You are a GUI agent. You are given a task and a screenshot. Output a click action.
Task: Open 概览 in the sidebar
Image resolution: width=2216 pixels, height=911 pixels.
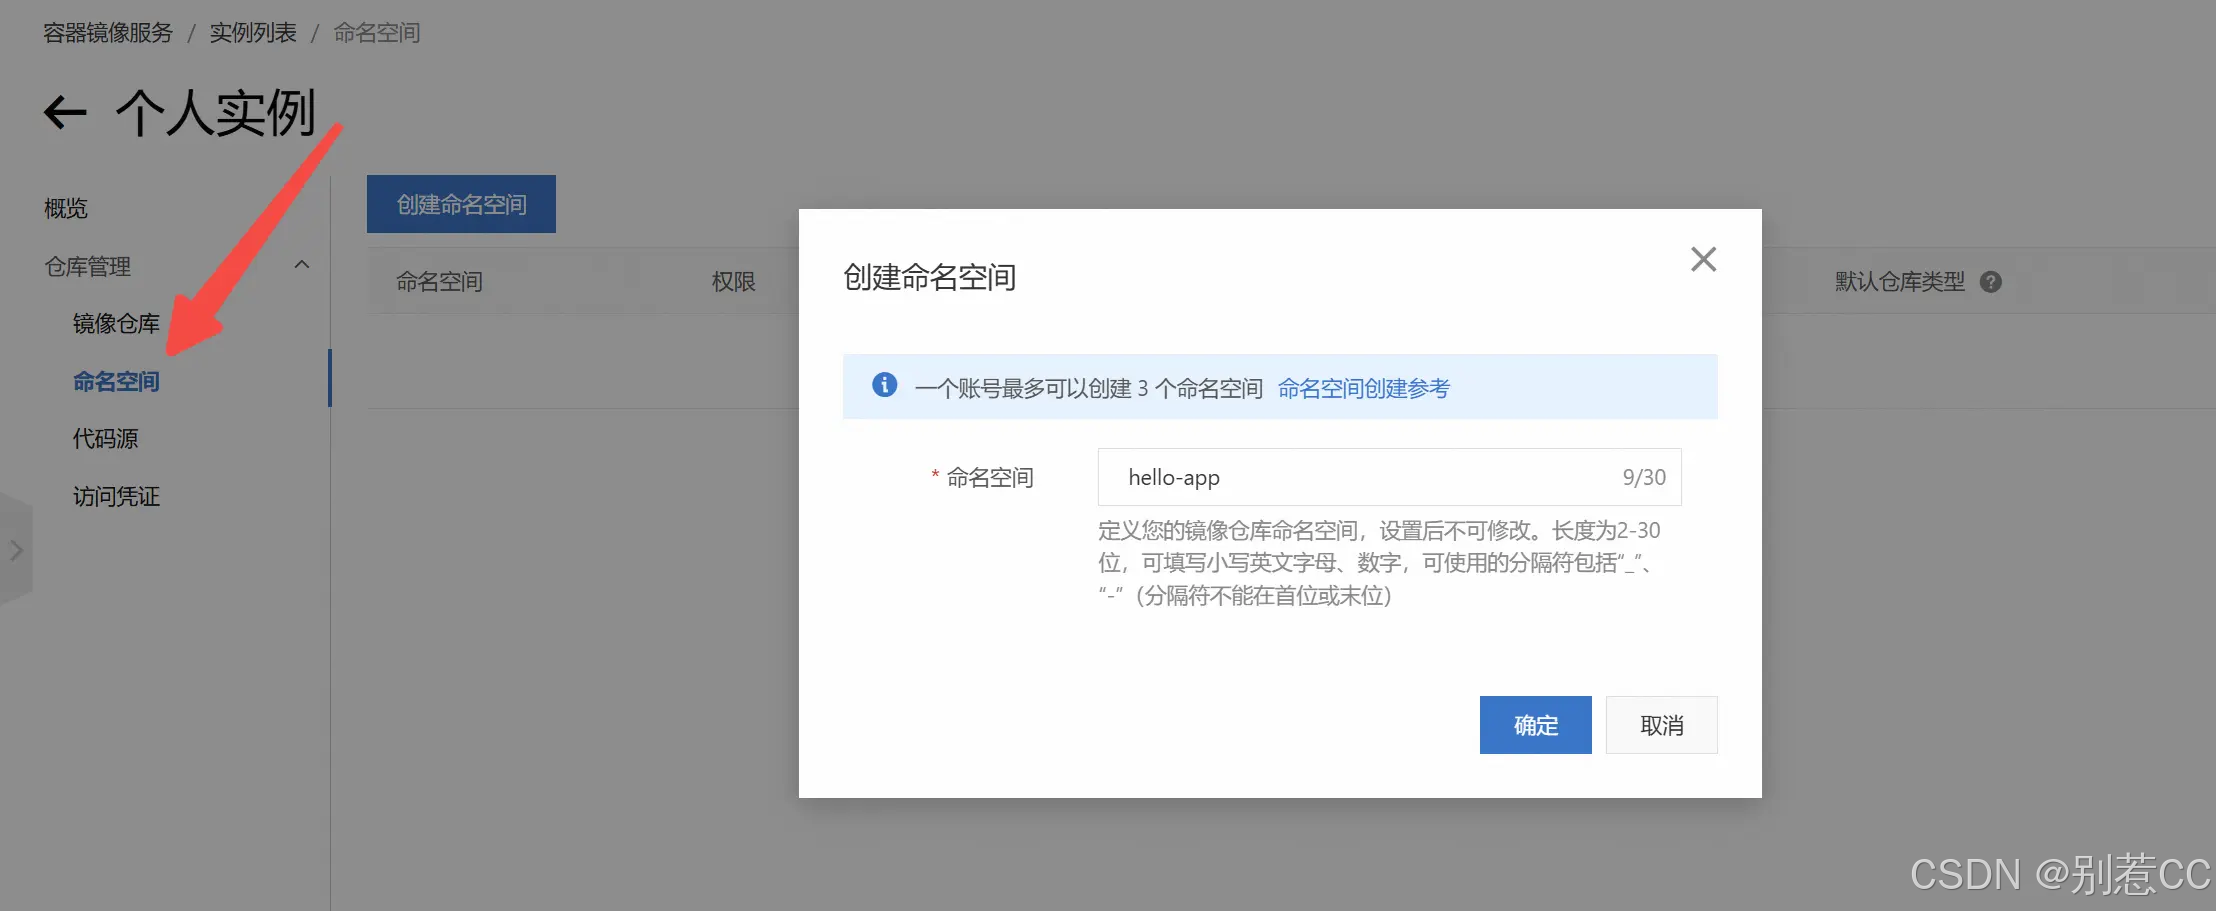point(66,208)
